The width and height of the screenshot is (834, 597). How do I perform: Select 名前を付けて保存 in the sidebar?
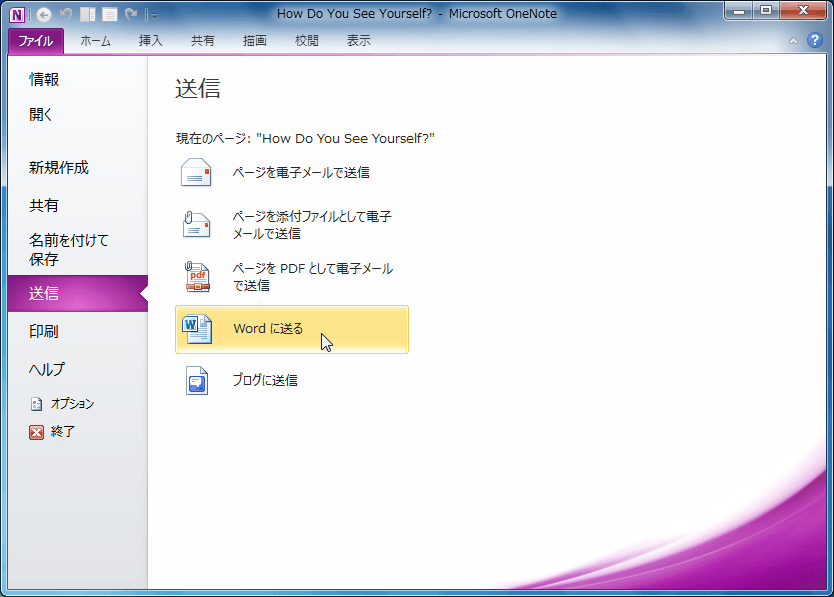click(69, 250)
